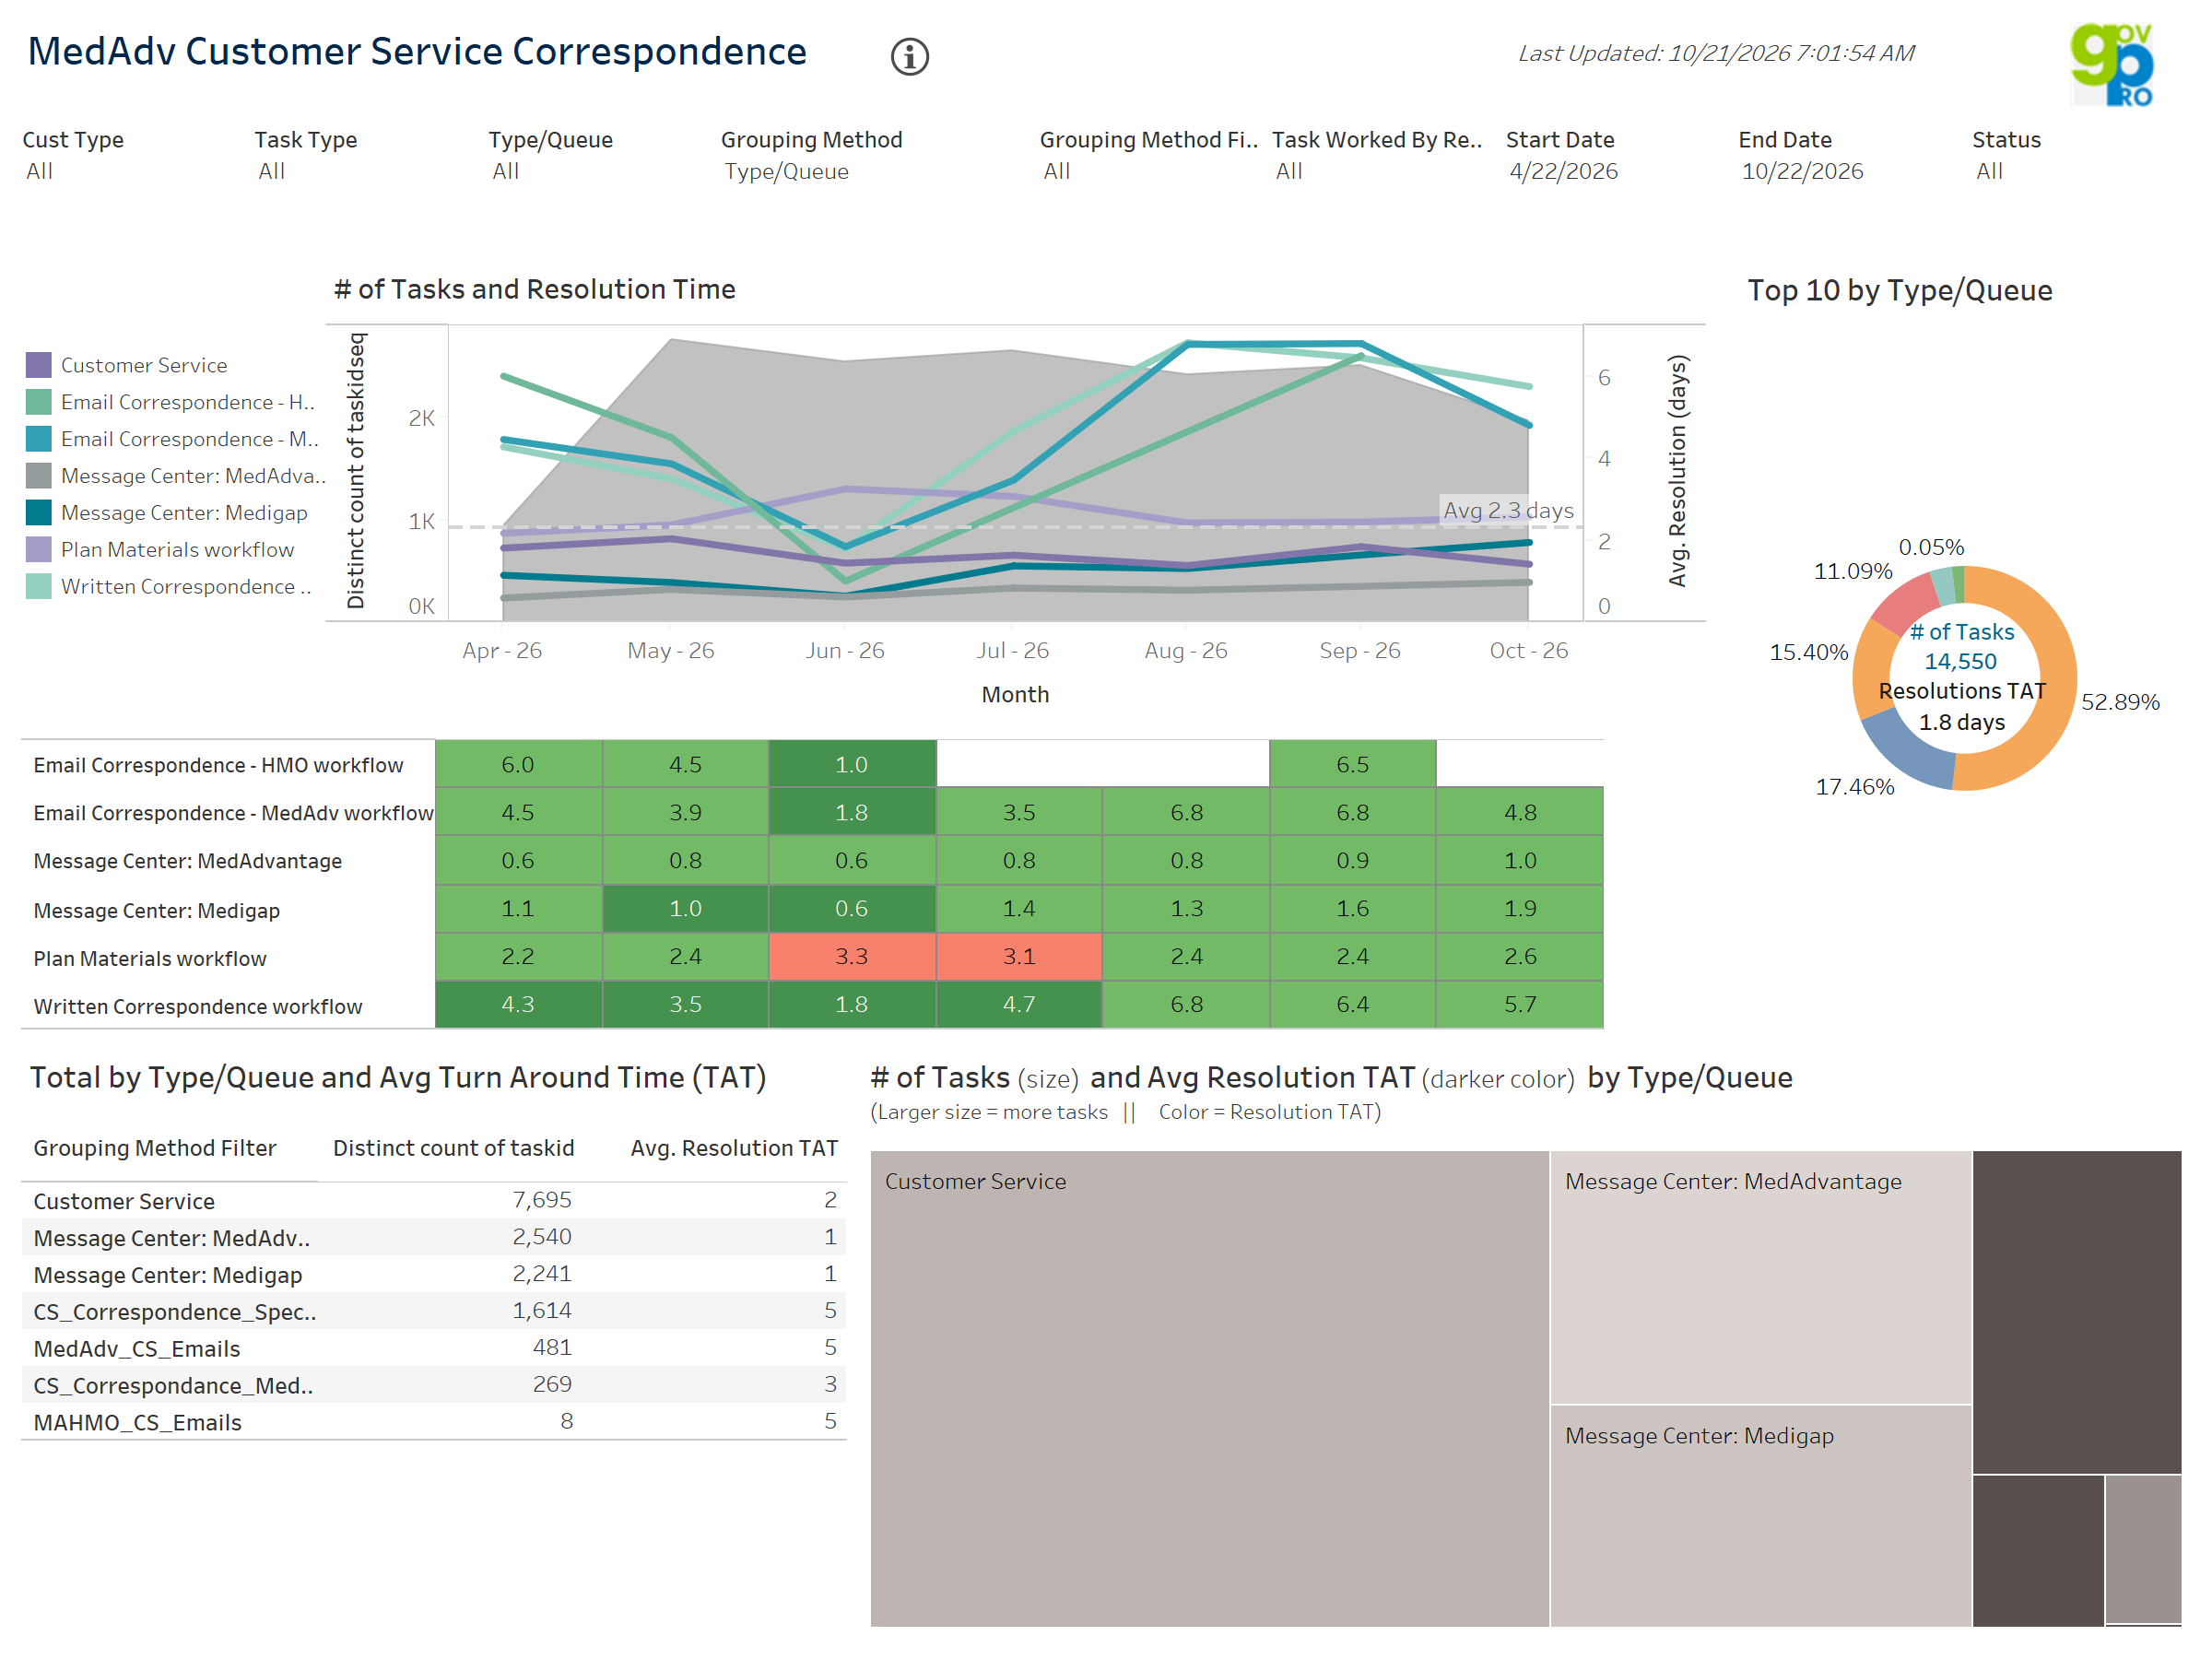
Task: Click the MedAdv_CS_Emails count 481
Action: pyautogui.click(x=552, y=1348)
